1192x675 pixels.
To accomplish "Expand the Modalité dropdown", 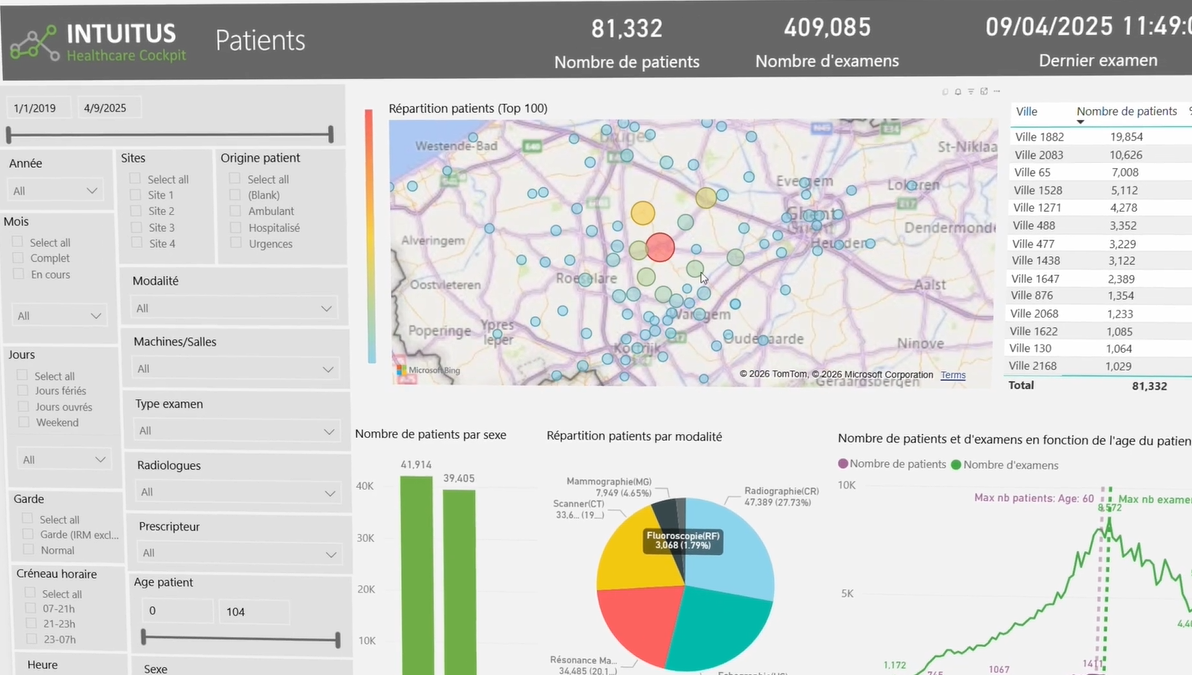I will tap(234, 308).
